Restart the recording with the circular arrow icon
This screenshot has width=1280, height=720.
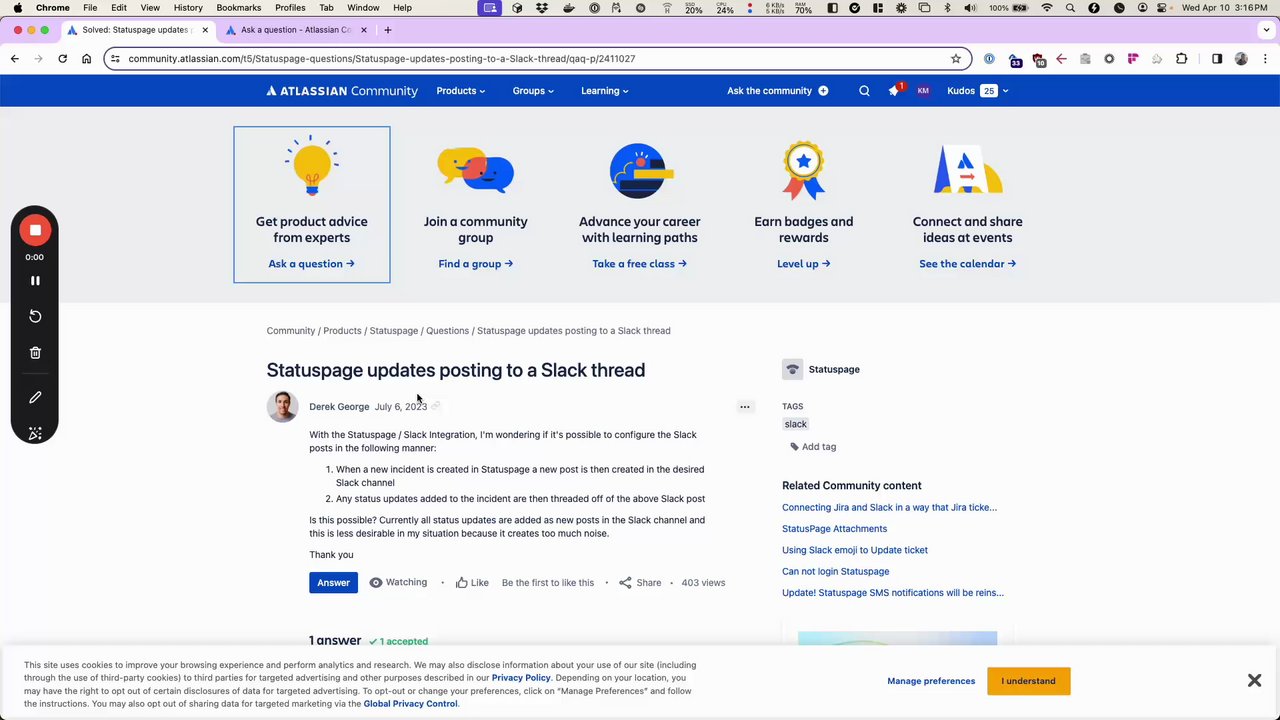[x=35, y=316]
